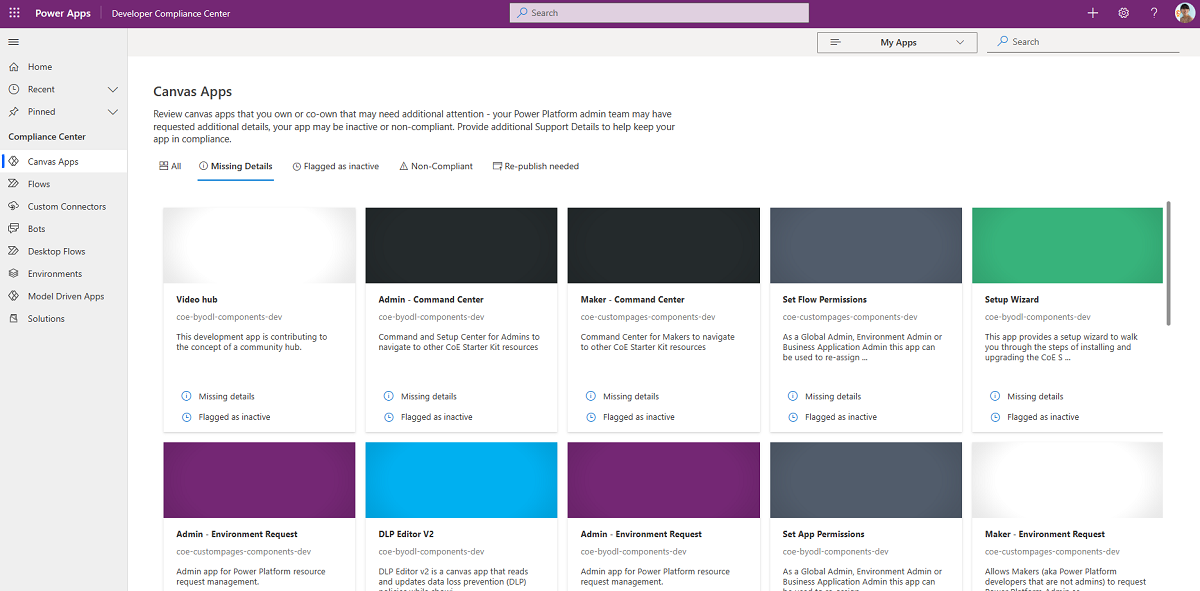Image resolution: width=1200 pixels, height=591 pixels.
Task: Click the plus icon to create new
Action: (x=1093, y=13)
